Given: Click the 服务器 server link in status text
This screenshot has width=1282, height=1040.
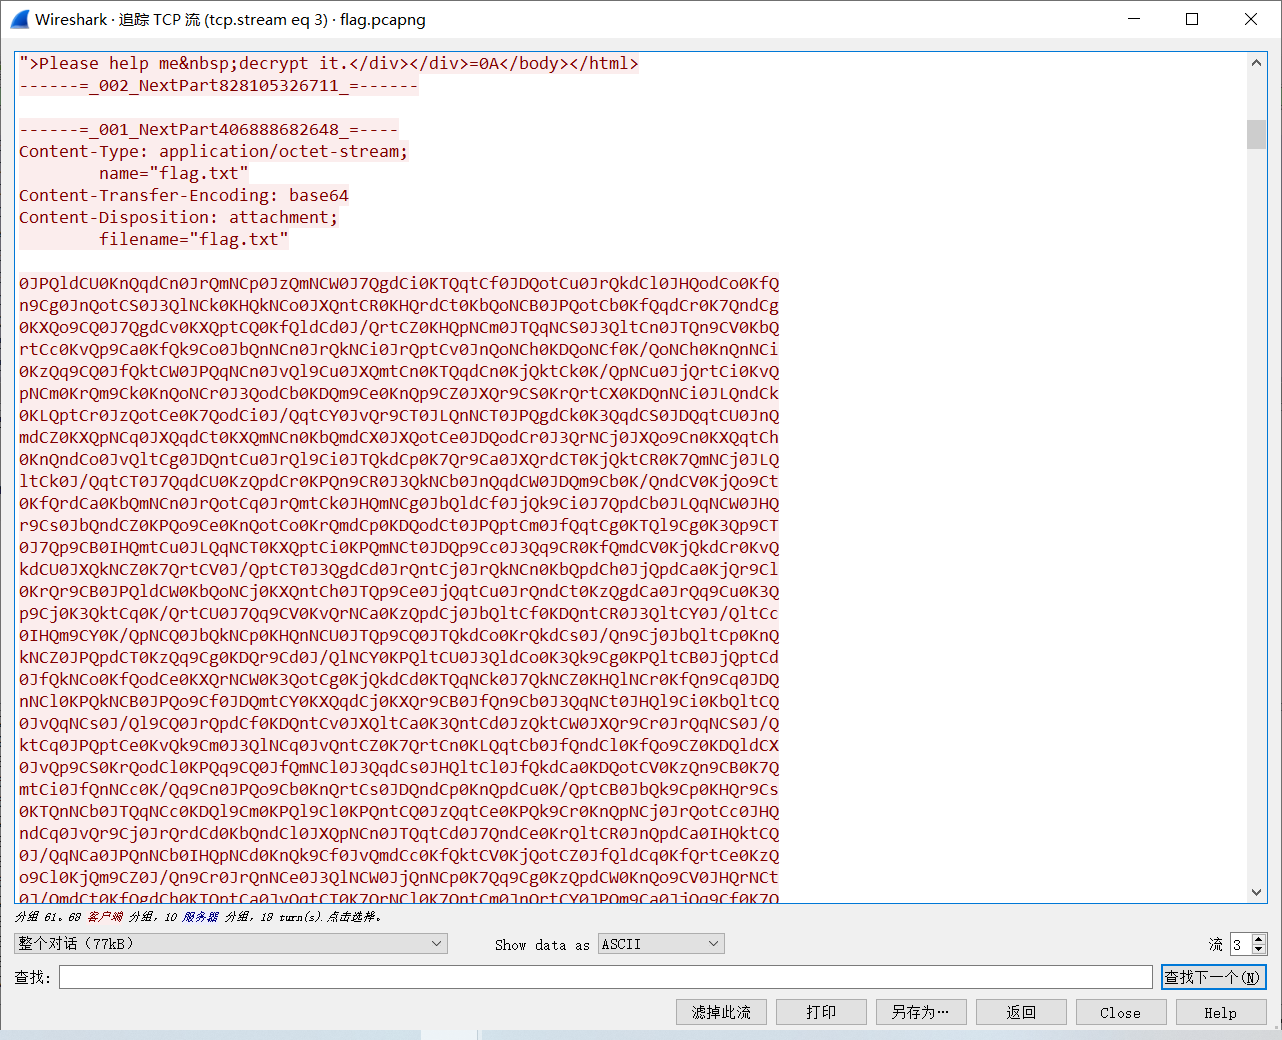Looking at the screenshot, I should pos(204,915).
